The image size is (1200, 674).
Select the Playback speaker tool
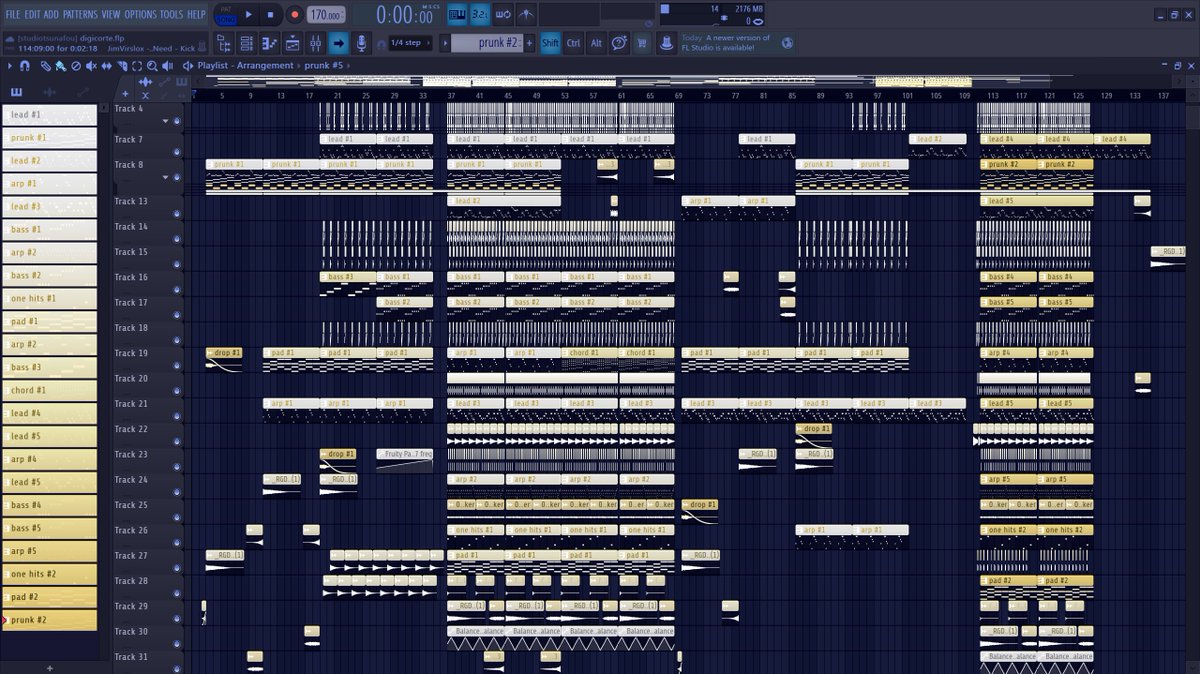pyautogui.click(x=166, y=66)
